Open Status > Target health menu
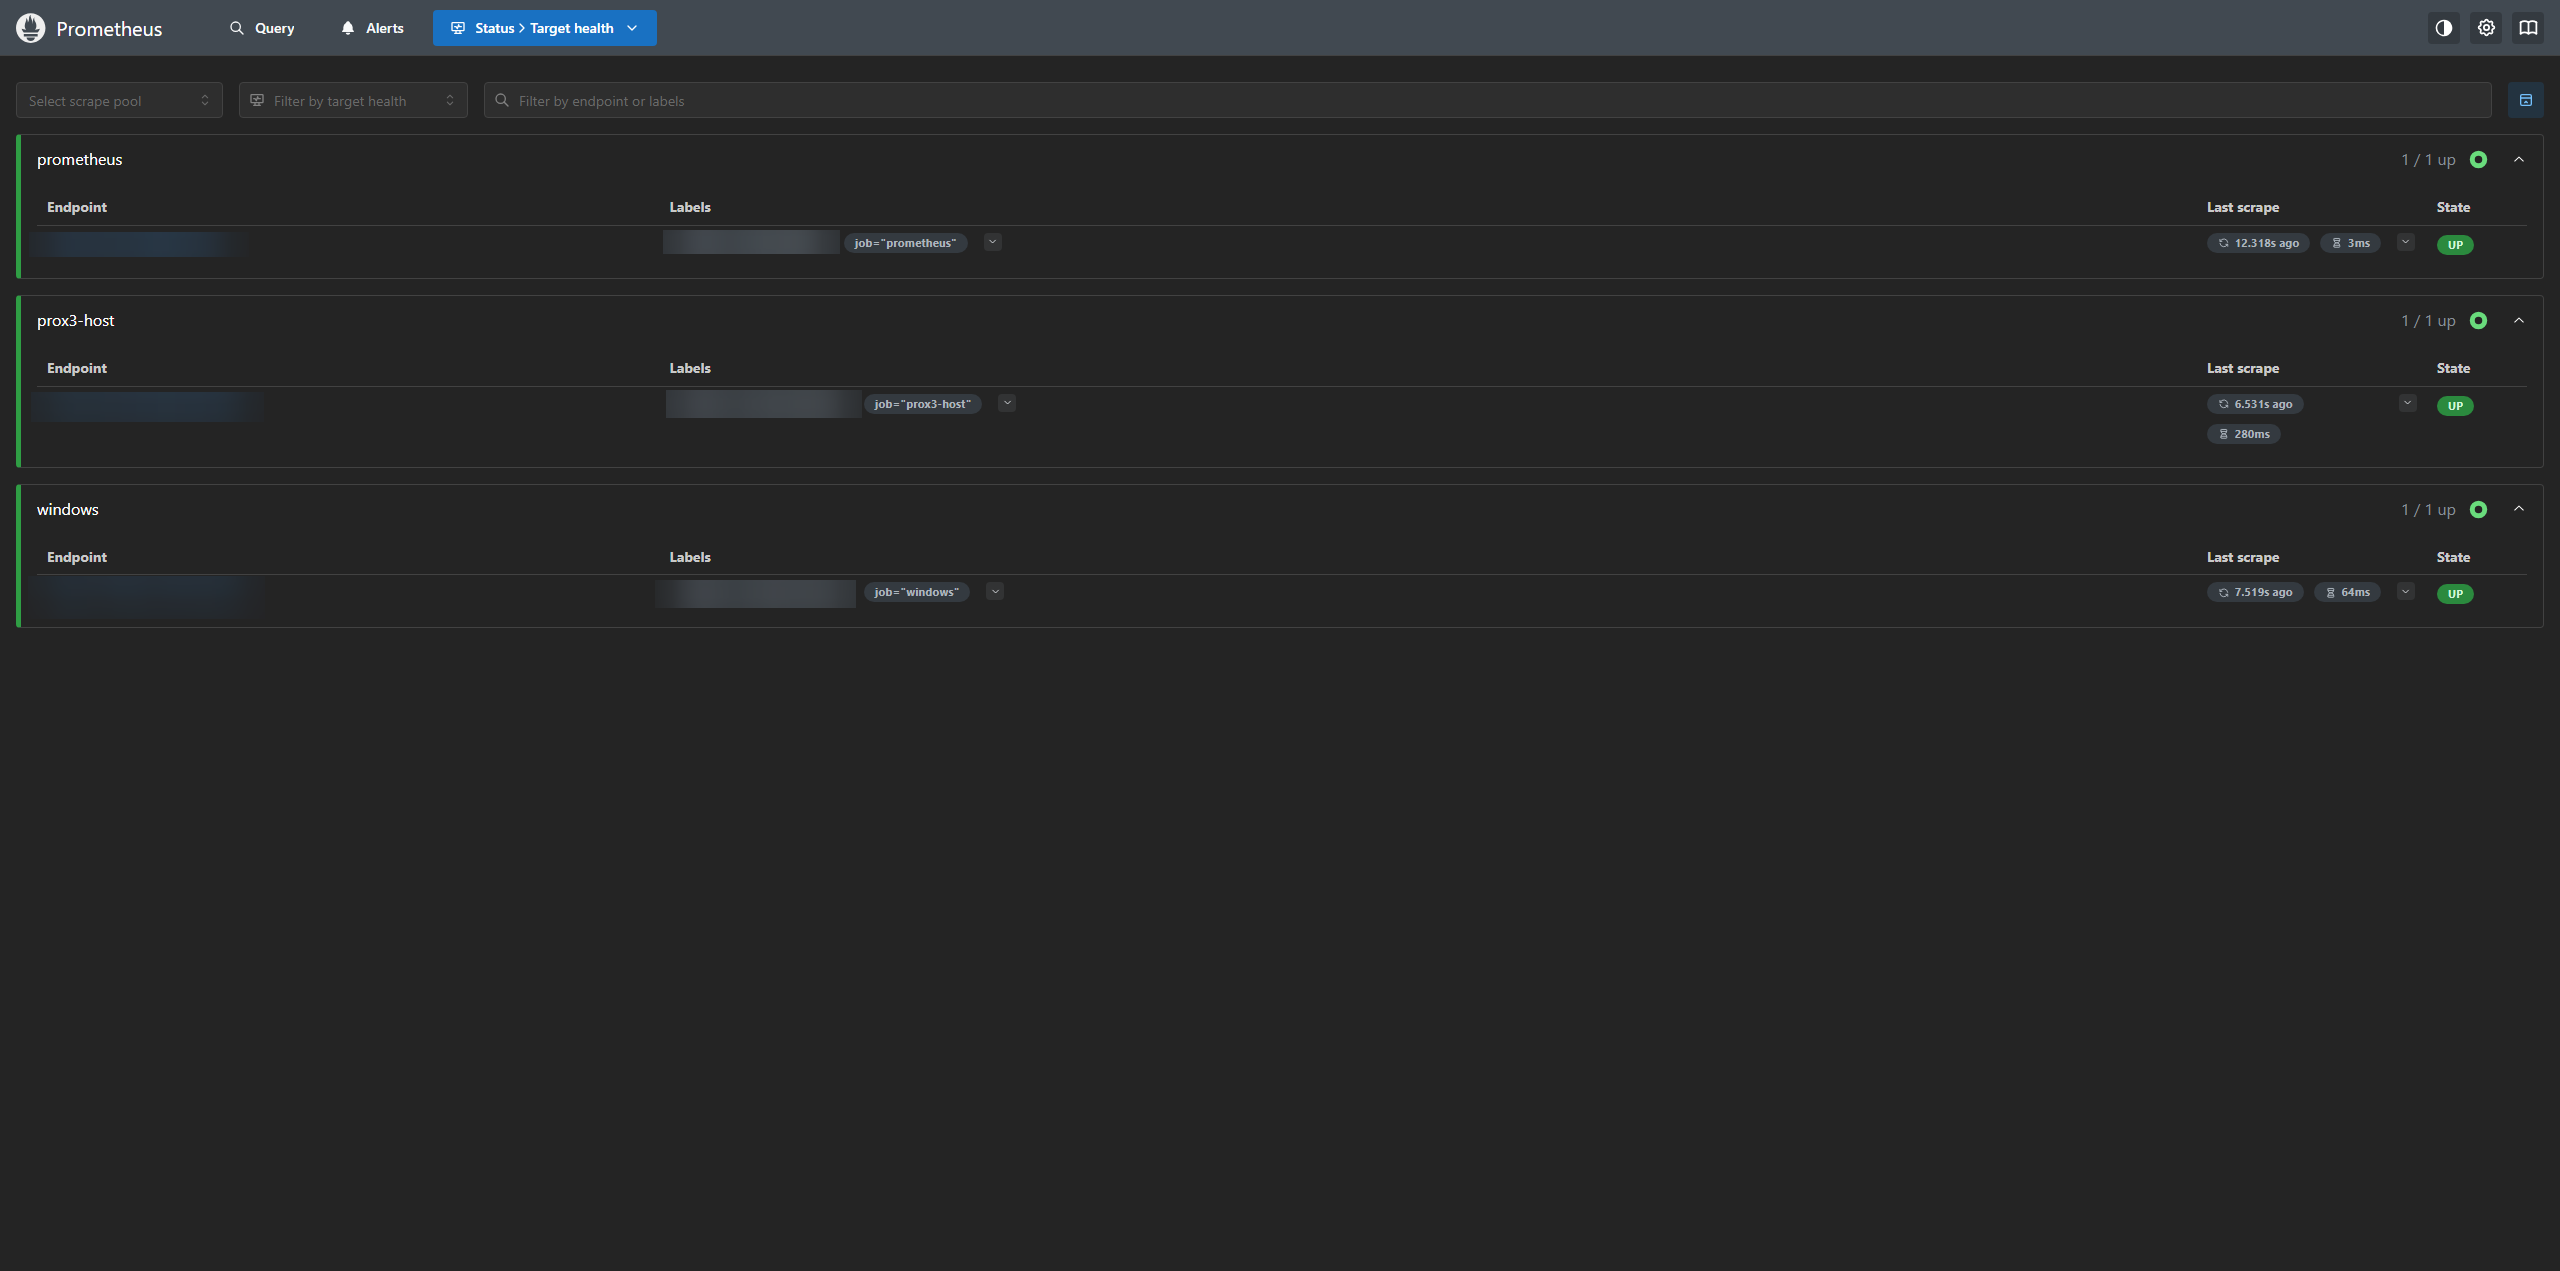This screenshot has width=2560, height=1271. point(544,28)
